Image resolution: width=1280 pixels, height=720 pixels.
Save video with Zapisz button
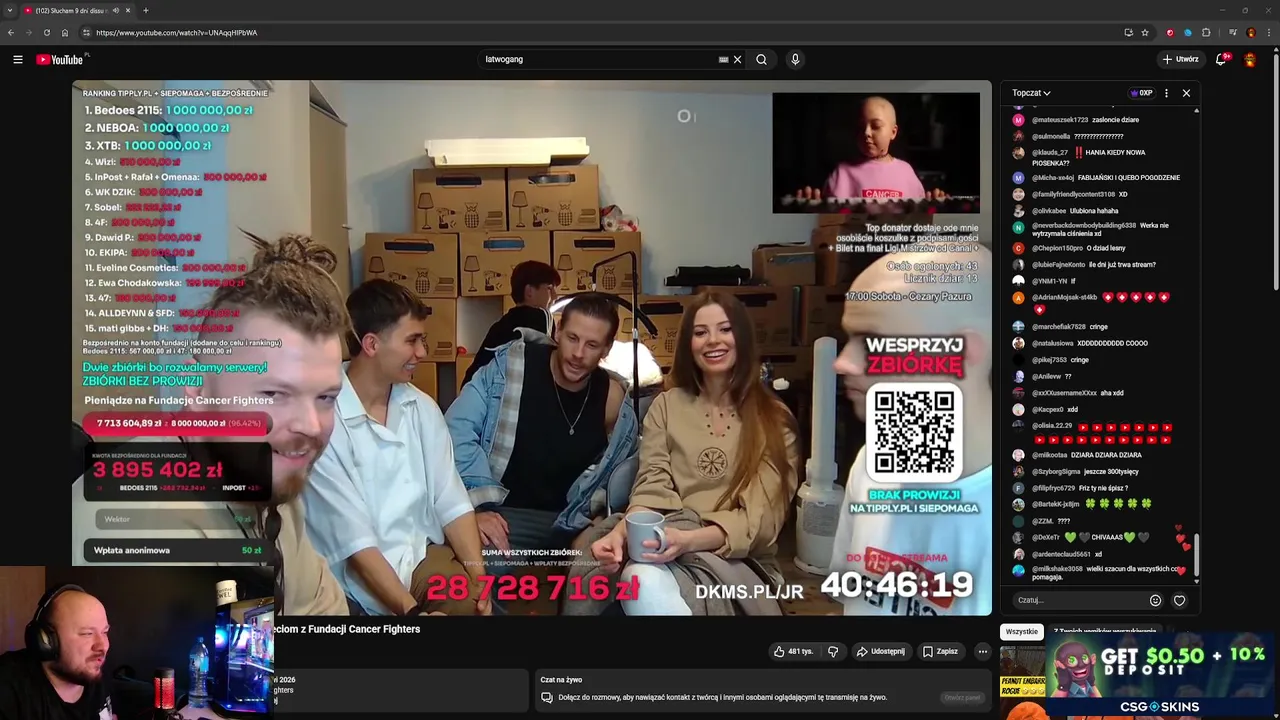tap(940, 651)
